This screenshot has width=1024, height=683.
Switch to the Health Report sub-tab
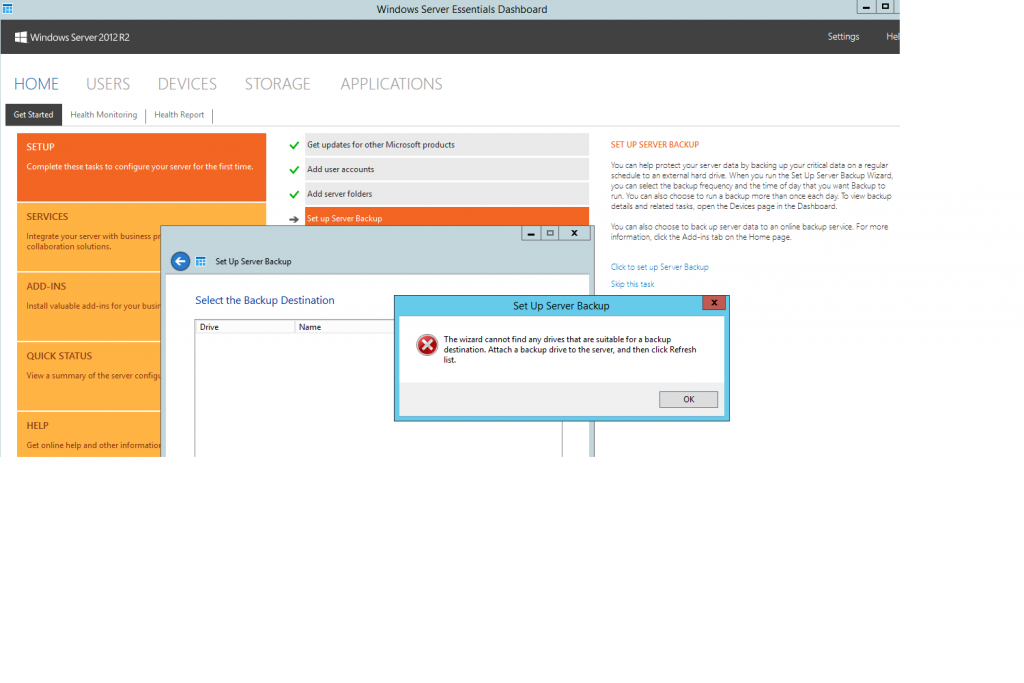(x=179, y=115)
